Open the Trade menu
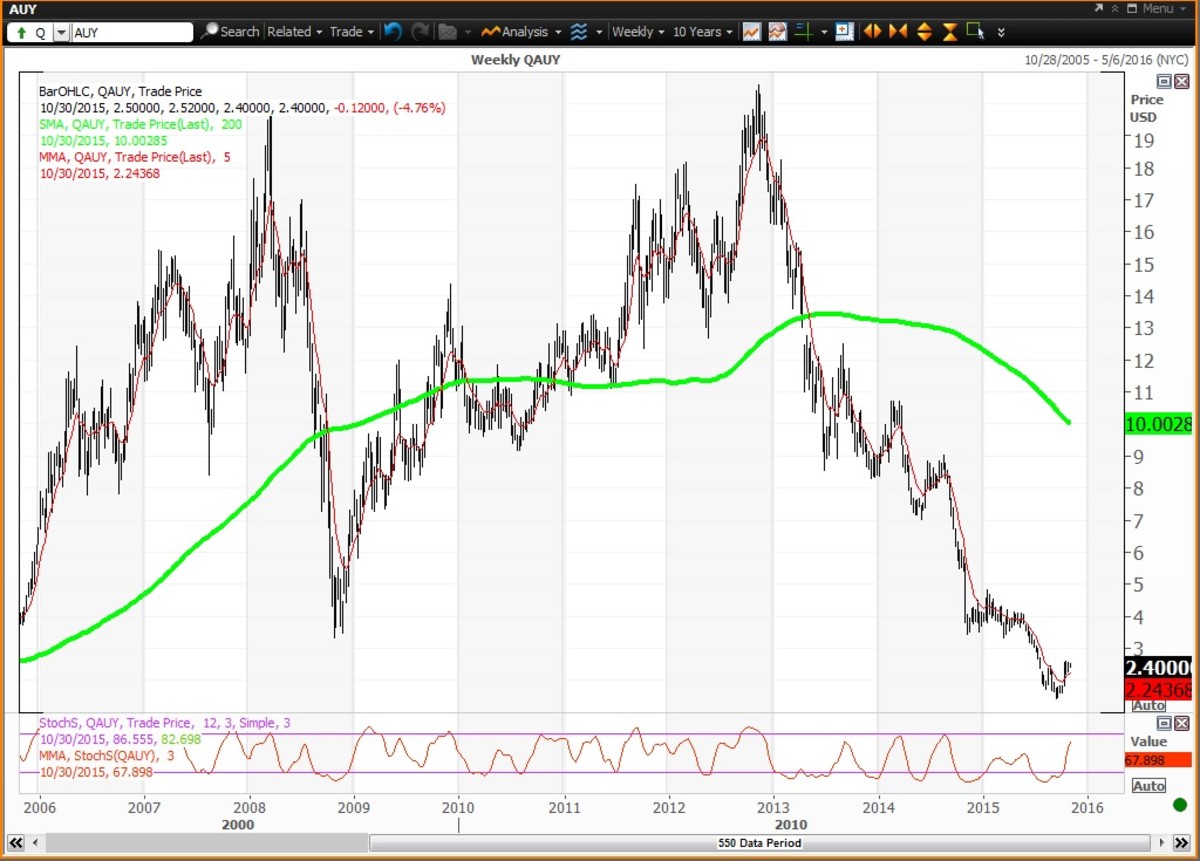 (x=351, y=32)
